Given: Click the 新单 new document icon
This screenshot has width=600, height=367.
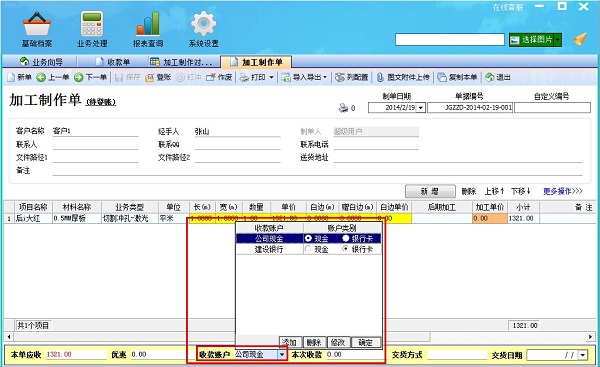Looking at the screenshot, I should click(x=11, y=77).
